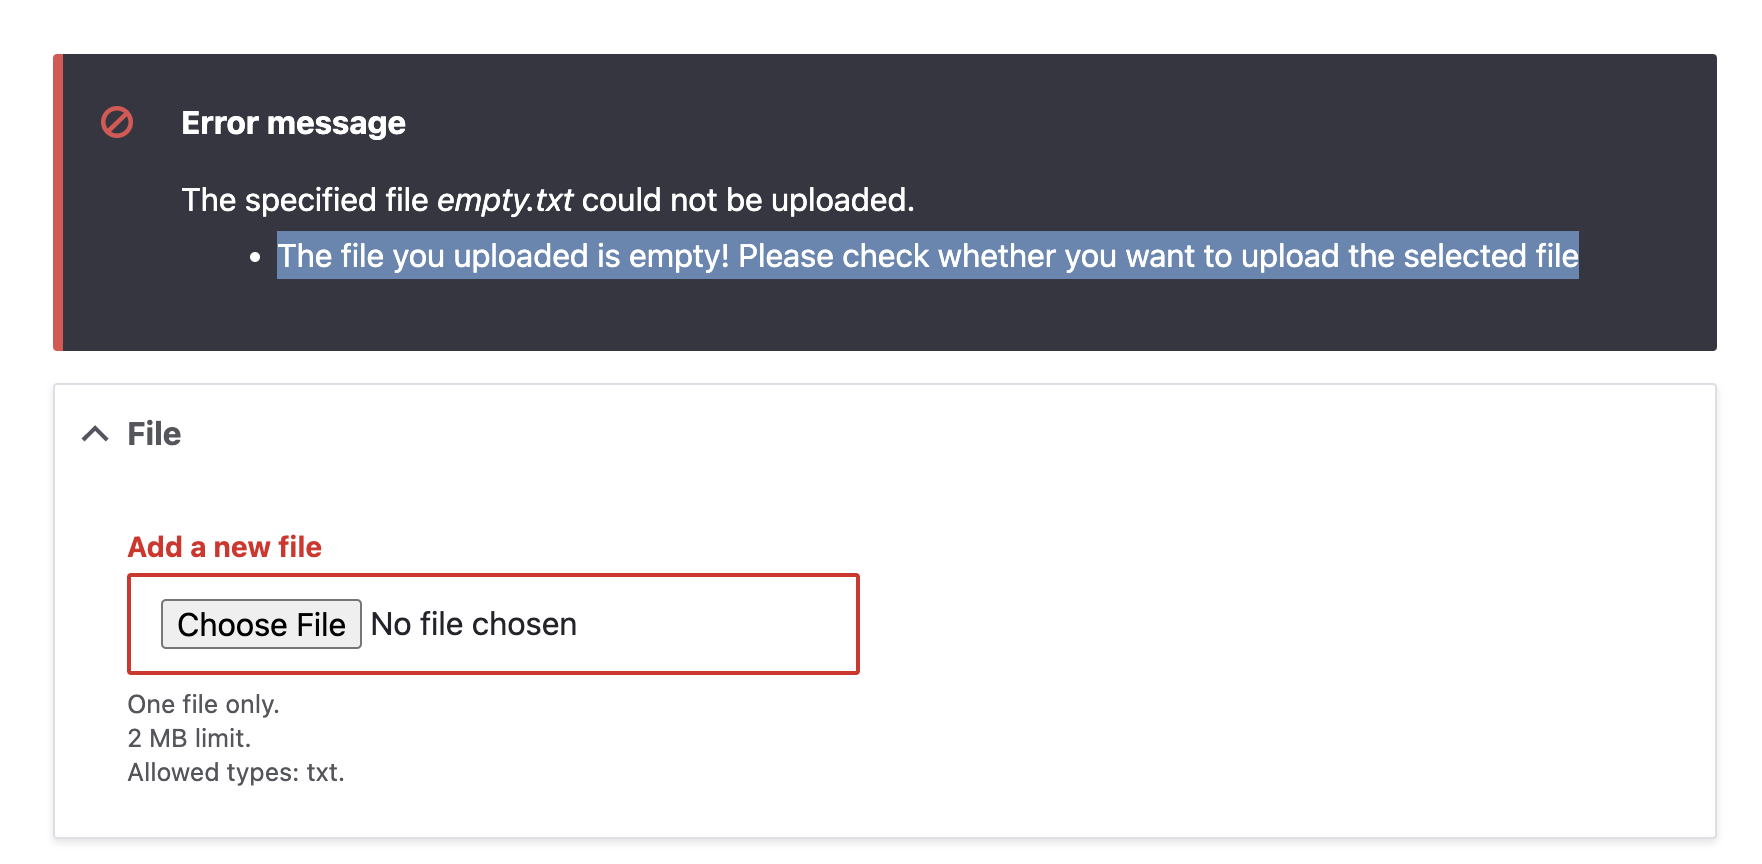This screenshot has width=1762, height=864.
Task: Click the words could not be uploaded
Action: [x=748, y=201]
